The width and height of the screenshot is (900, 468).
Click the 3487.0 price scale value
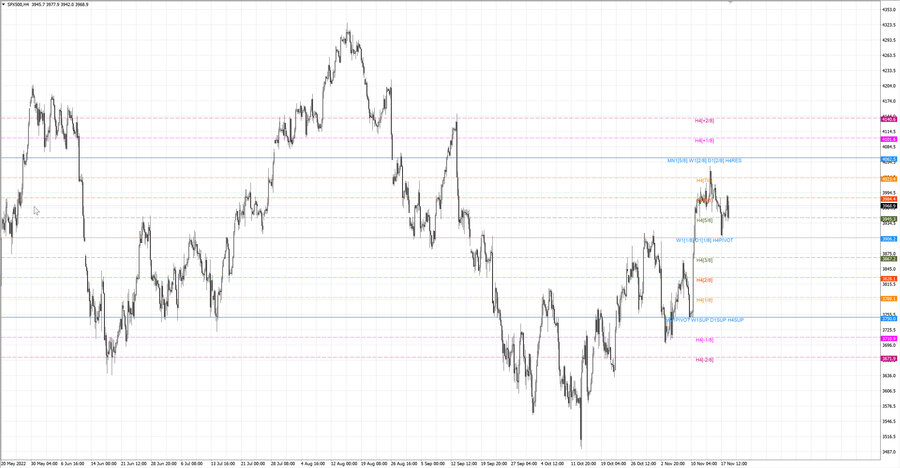click(889, 452)
